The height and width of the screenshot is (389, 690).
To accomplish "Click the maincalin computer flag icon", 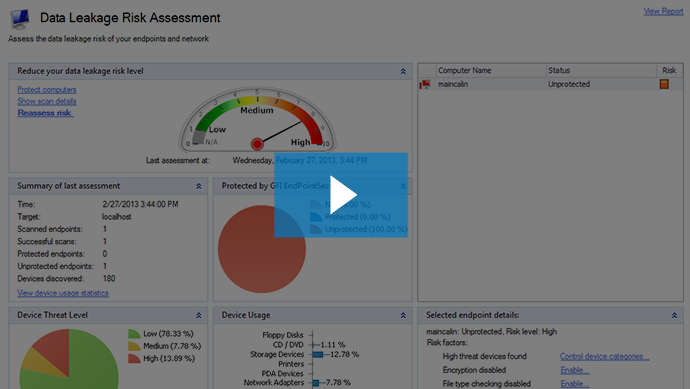I will click(425, 84).
